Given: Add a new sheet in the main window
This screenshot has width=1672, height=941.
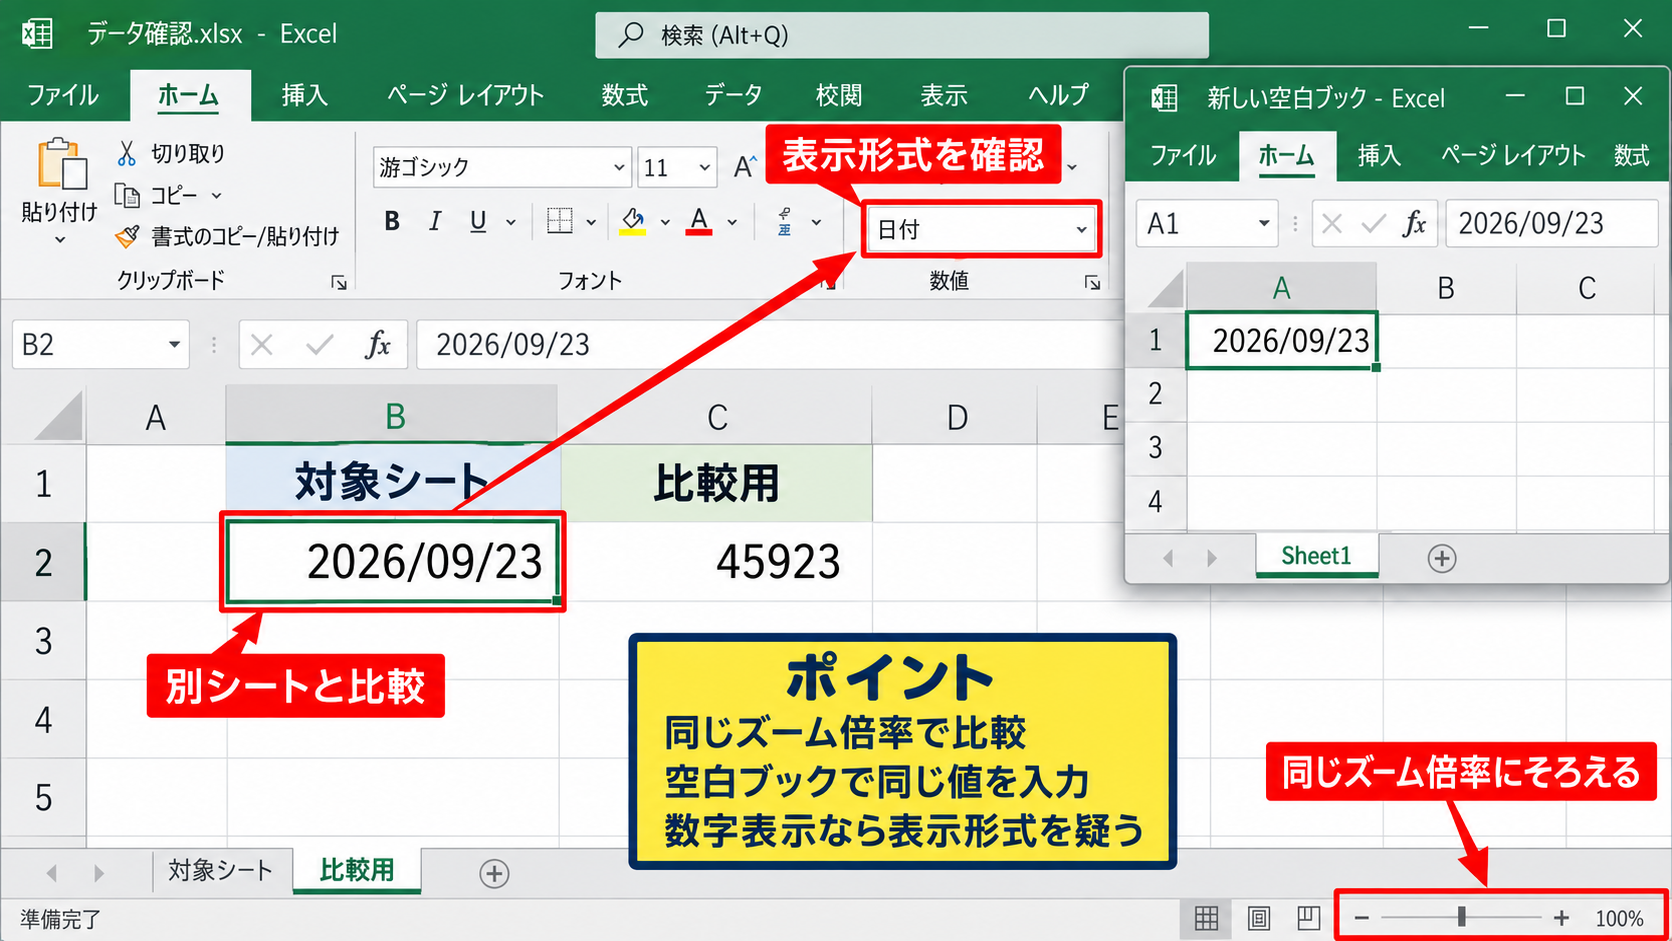Looking at the screenshot, I should (494, 873).
